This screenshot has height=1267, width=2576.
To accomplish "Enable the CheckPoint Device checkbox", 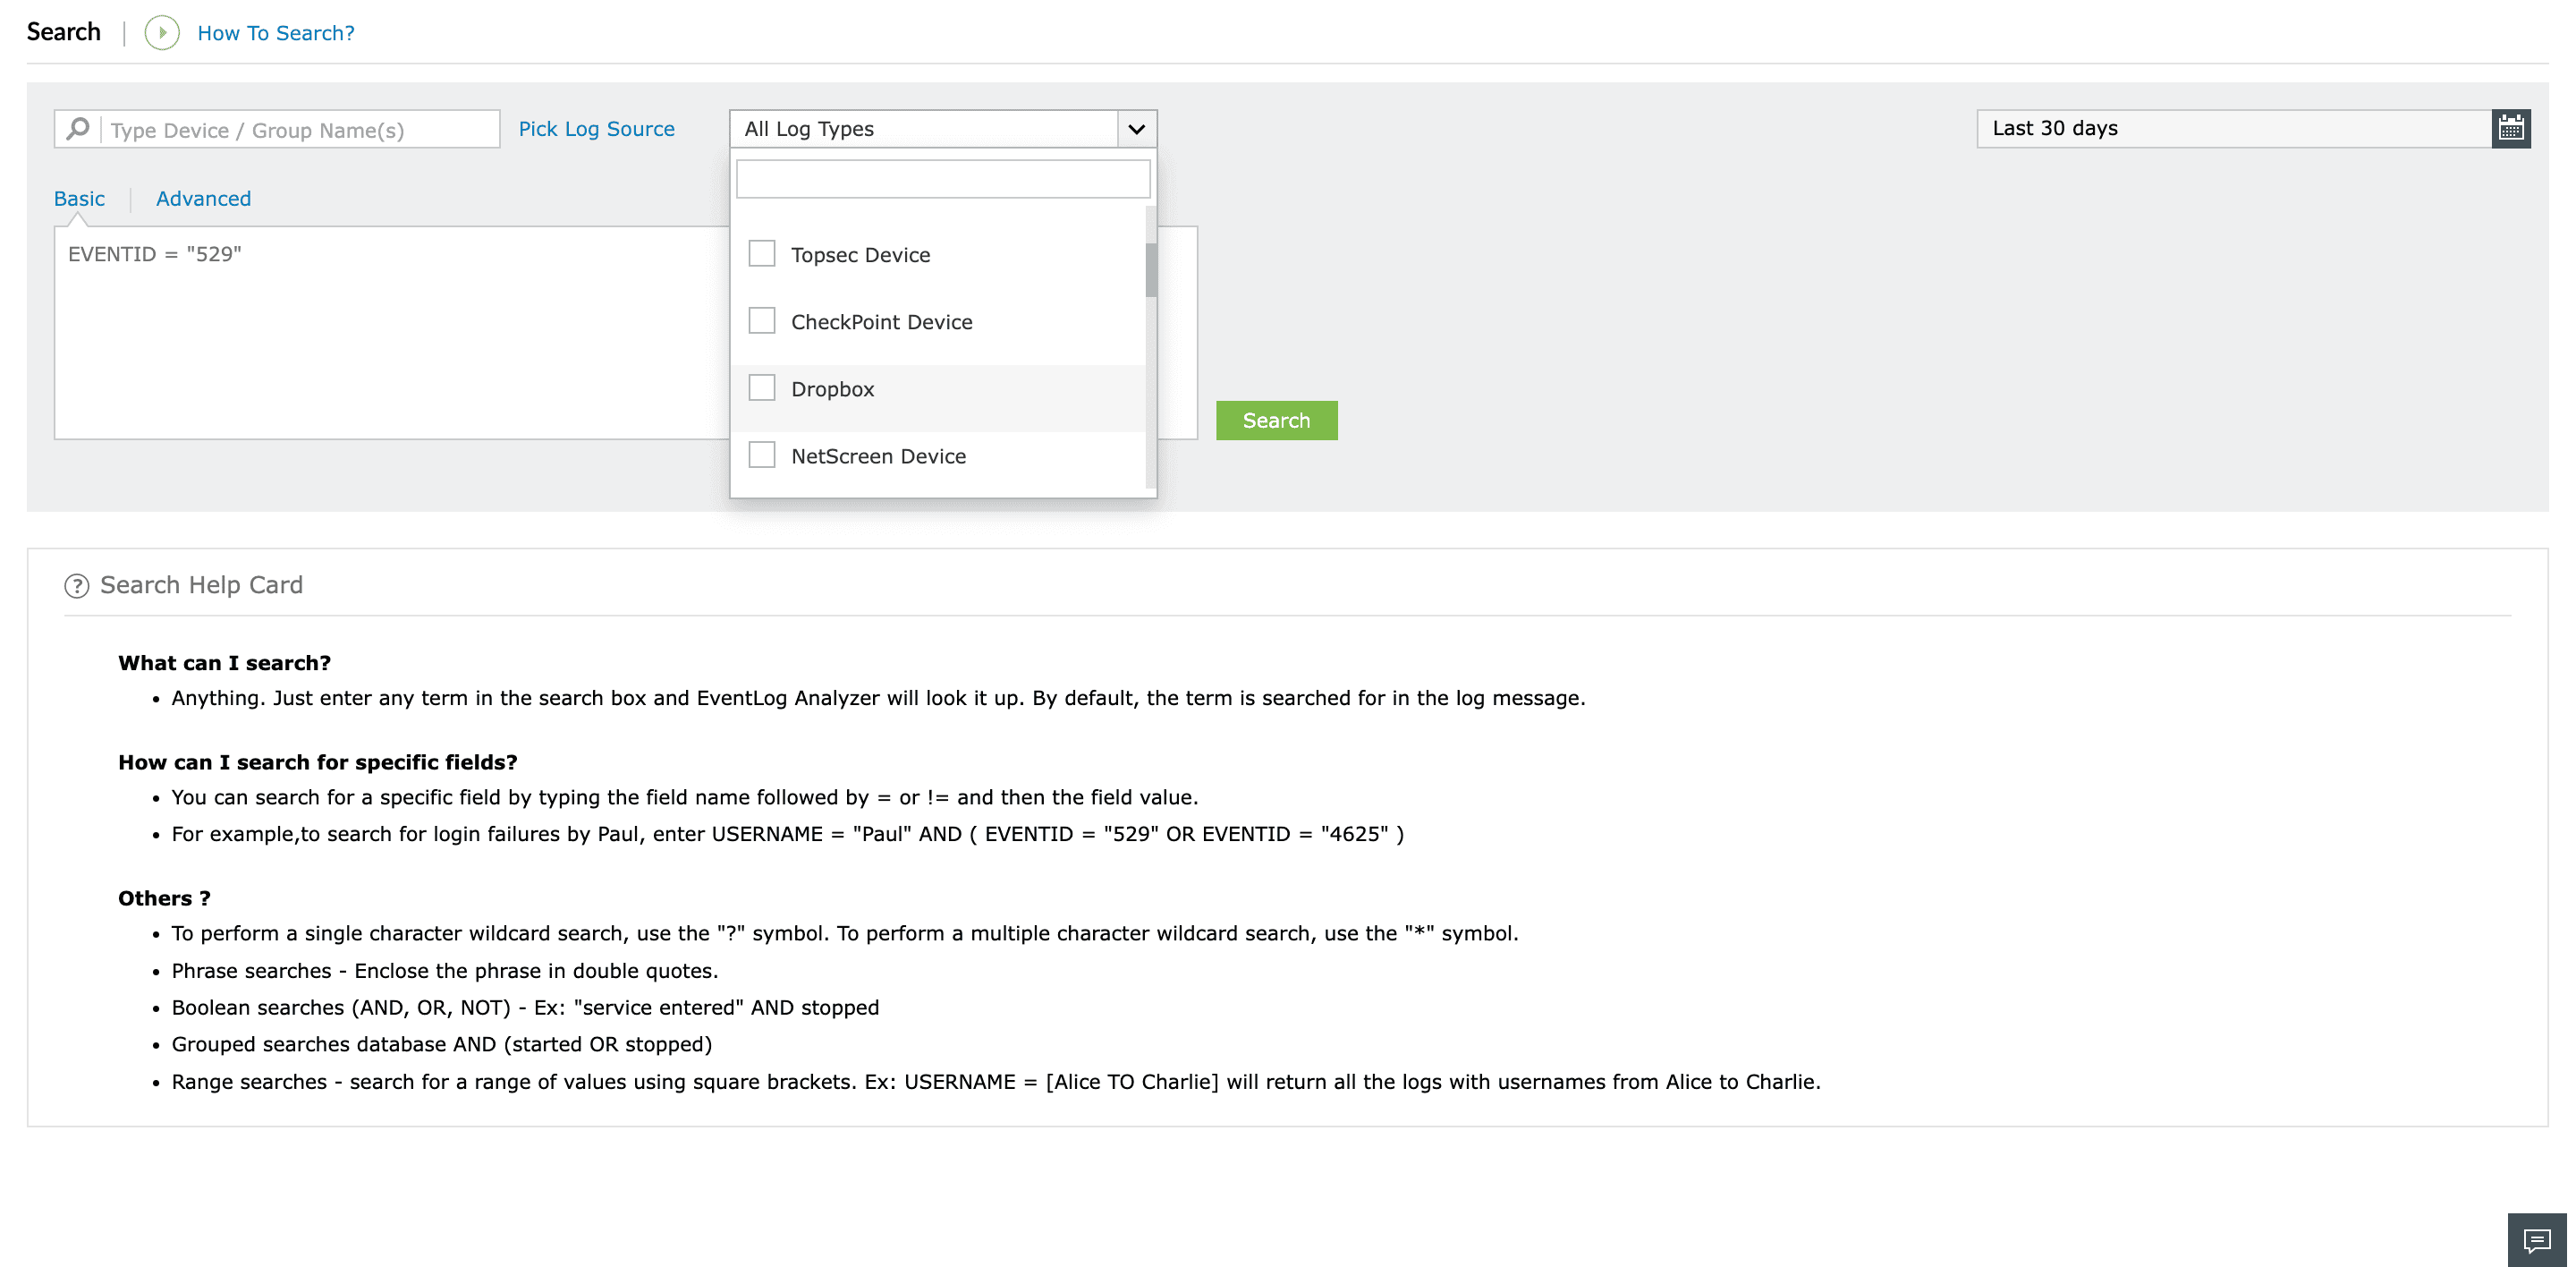I will (x=762, y=321).
